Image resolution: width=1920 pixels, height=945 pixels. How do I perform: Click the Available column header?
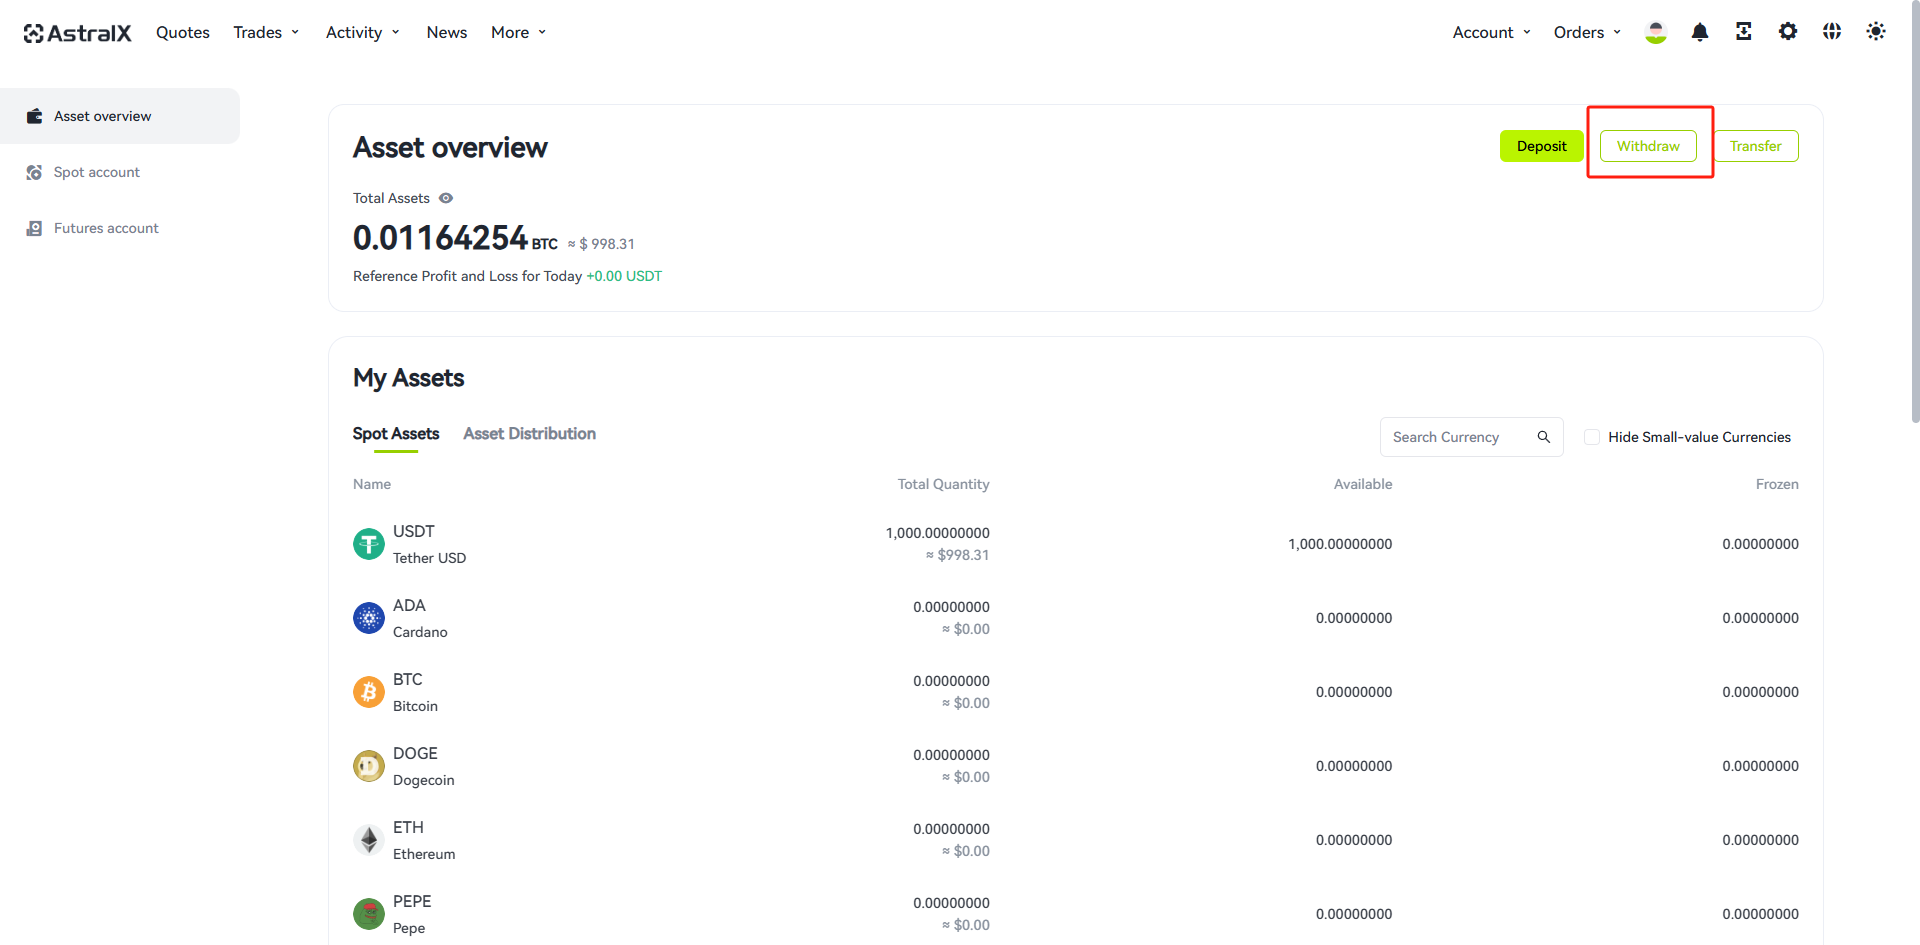[x=1363, y=484]
